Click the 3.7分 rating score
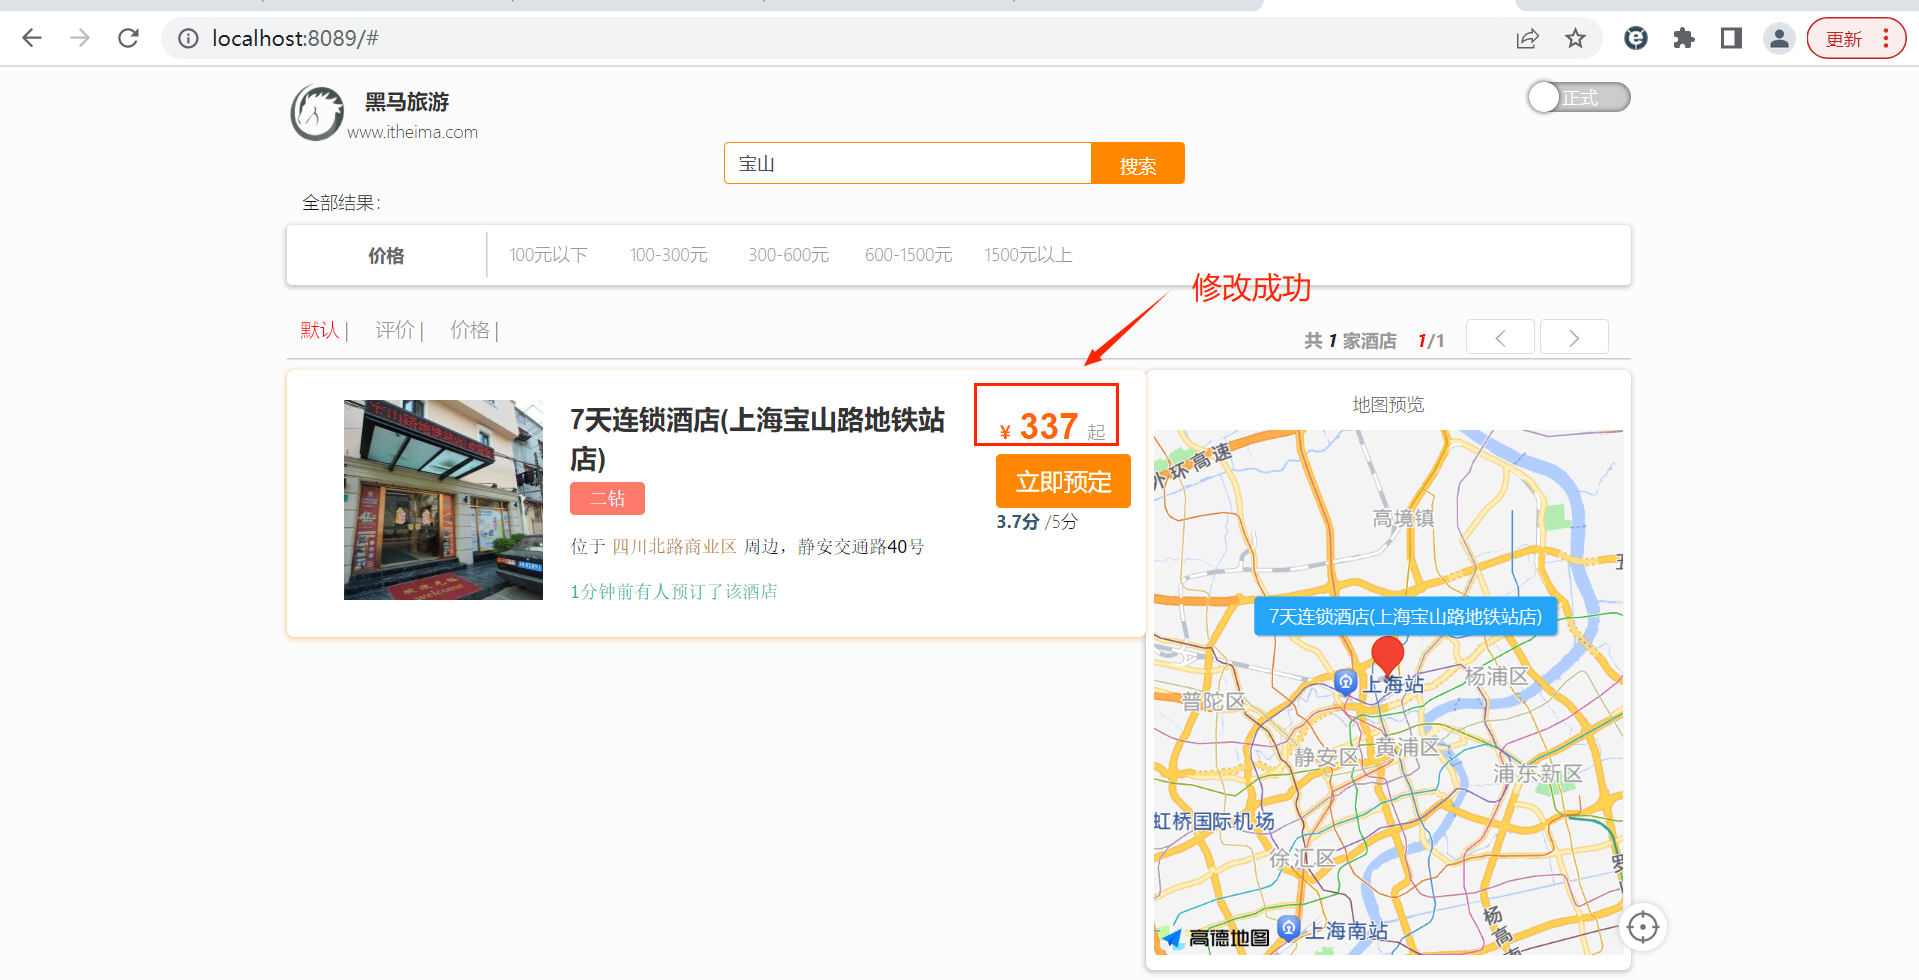Screen dimensions: 1919x980 pos(1018,522)
